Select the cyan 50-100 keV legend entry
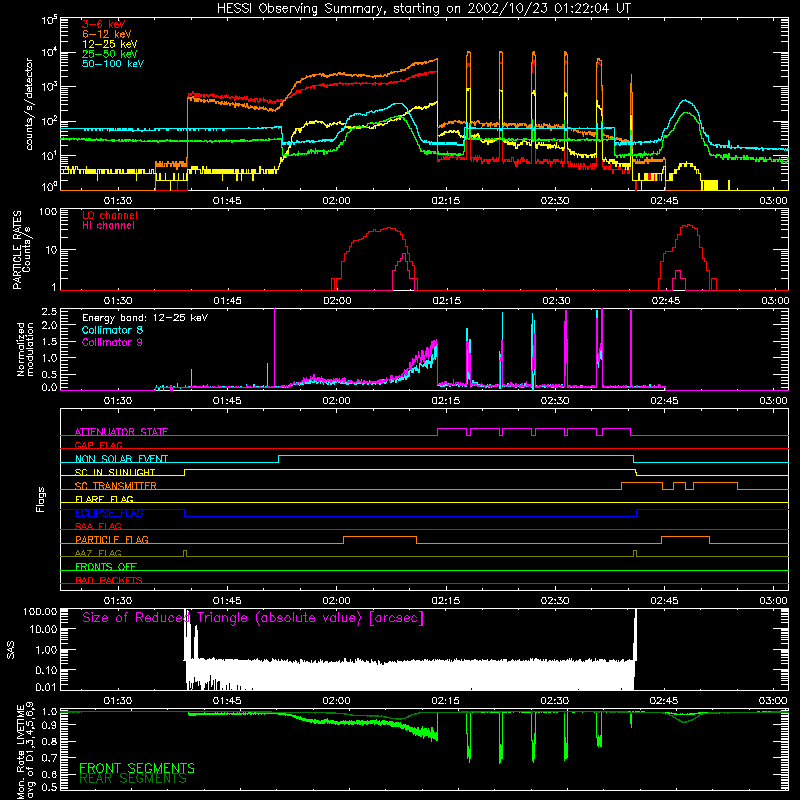Screen dimensions: 800x800 [x=113, y=64]
